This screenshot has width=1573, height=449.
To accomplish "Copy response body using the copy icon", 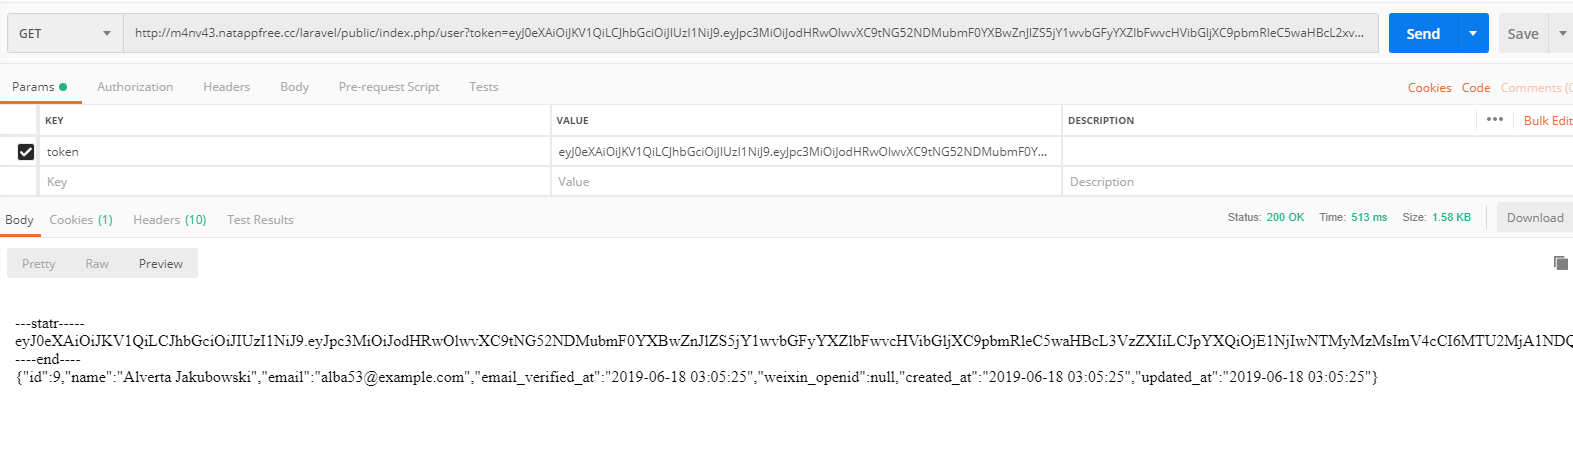I will (1560, 263).
